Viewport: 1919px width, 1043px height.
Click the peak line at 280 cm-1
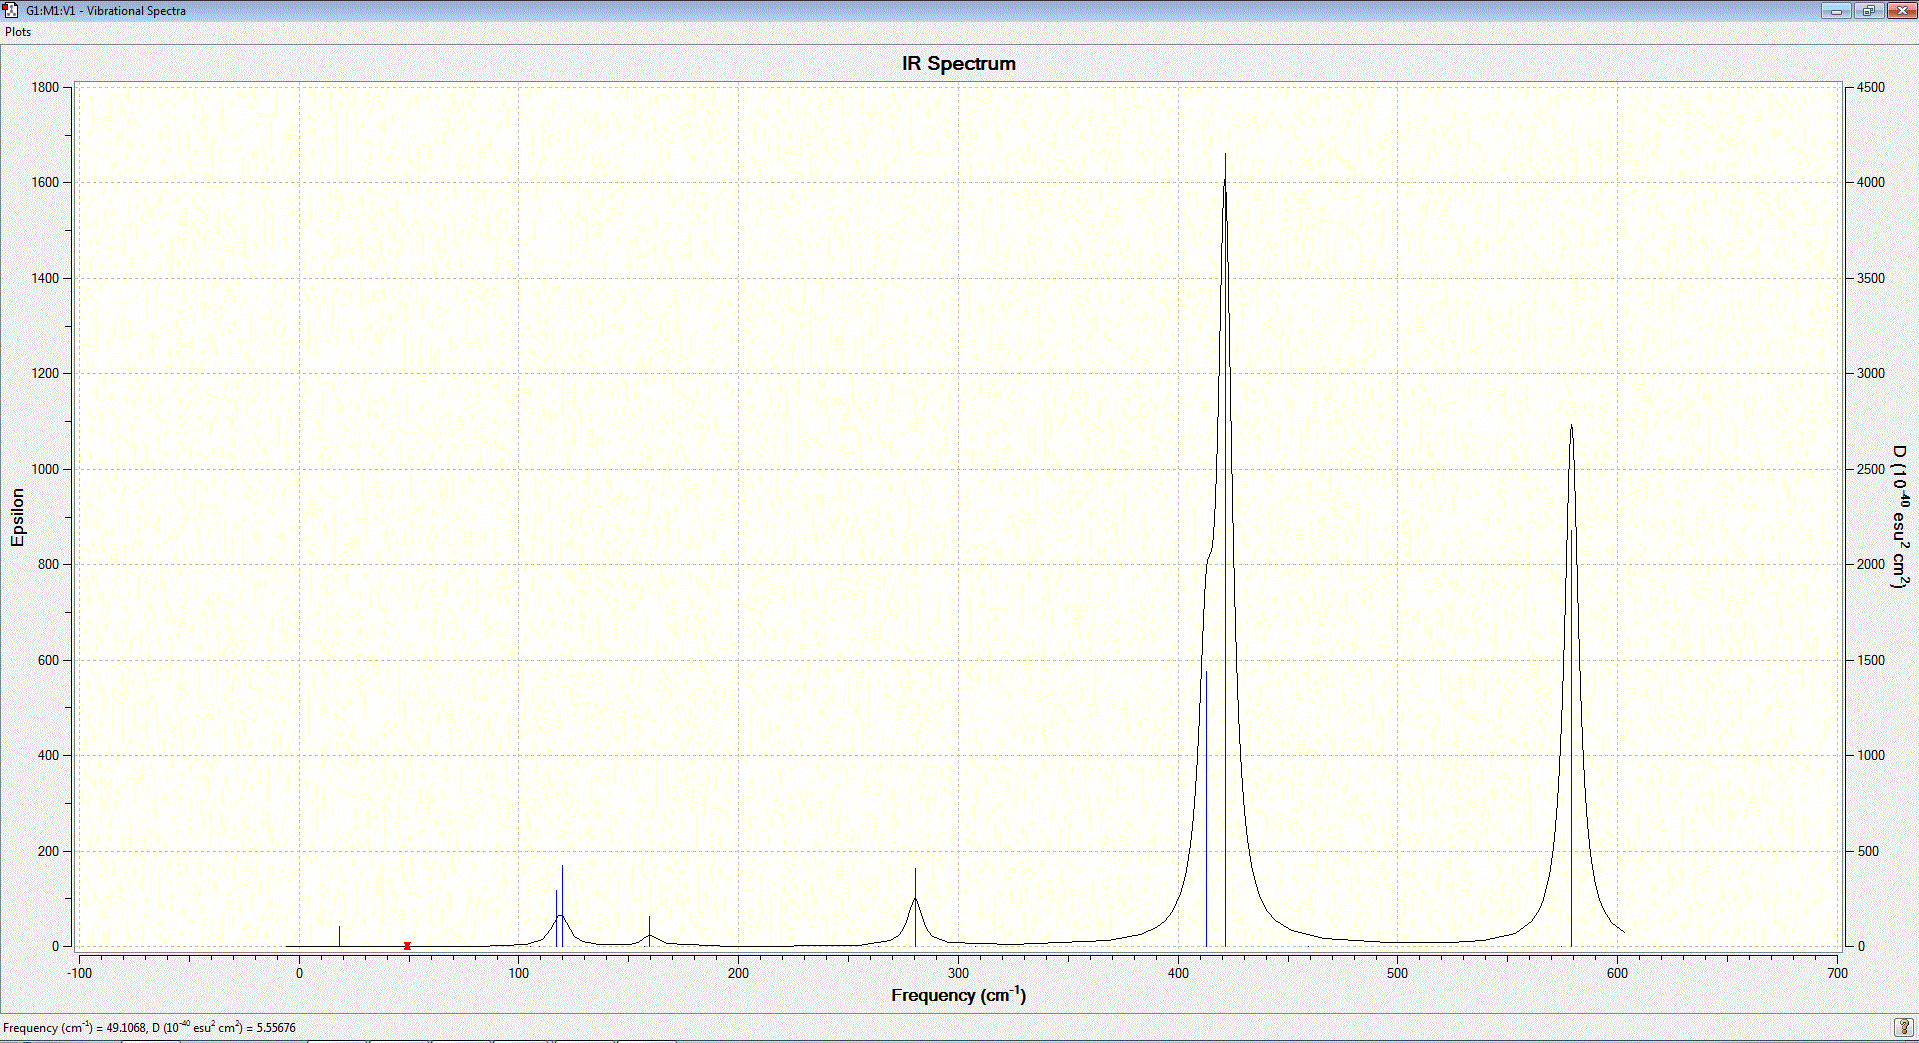(915, 907)
